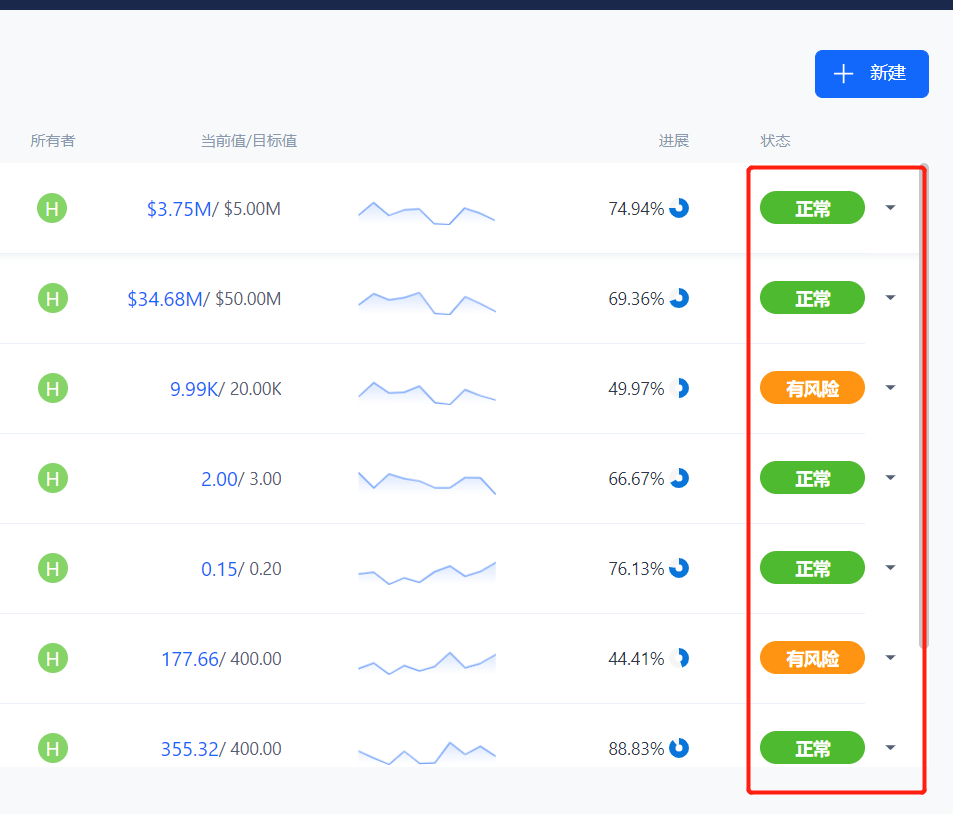Click the 状态 column header
The width and height of the screenshot is (953, 814).
click(775, 141)
